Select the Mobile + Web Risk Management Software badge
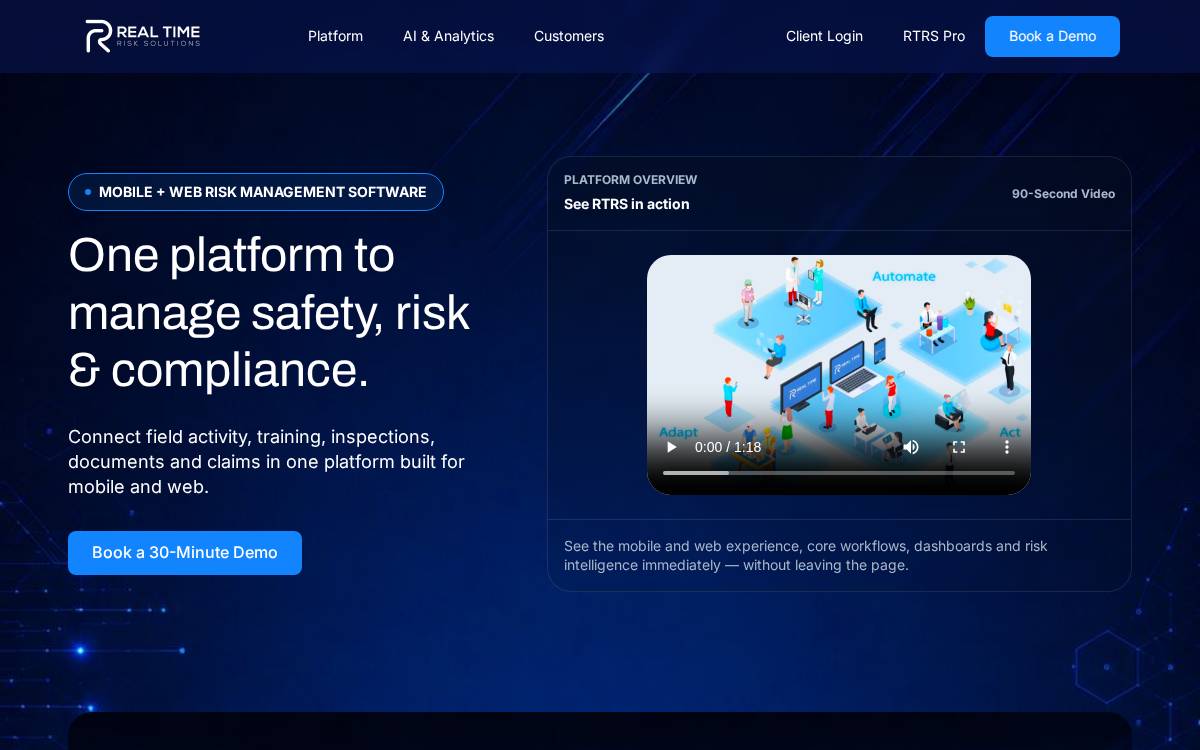Image resolution: width=1200 pixels, height=750 pixels. [x=256, y=192]
